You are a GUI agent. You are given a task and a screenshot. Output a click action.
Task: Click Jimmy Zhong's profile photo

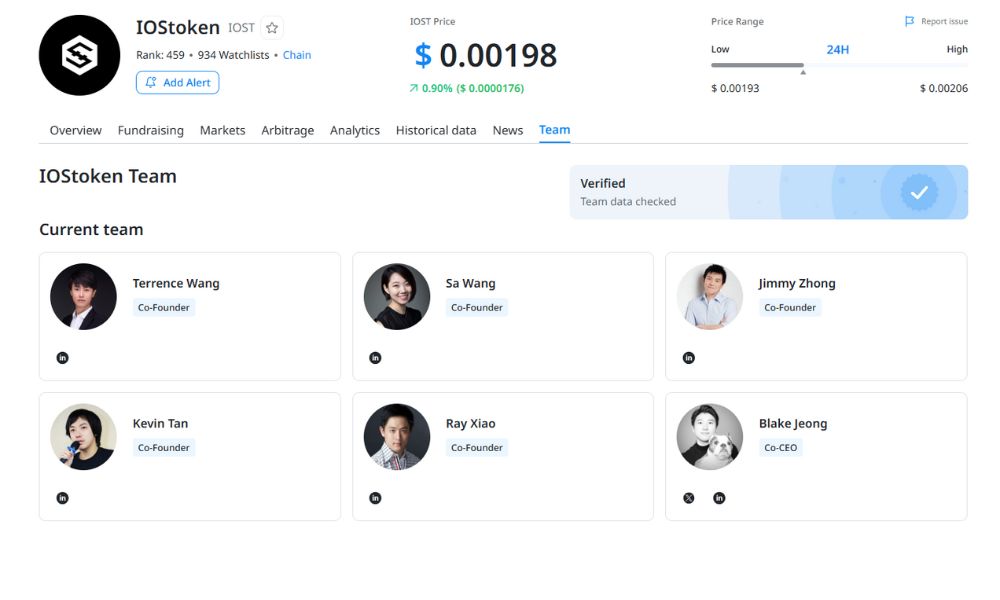[709, 297]
